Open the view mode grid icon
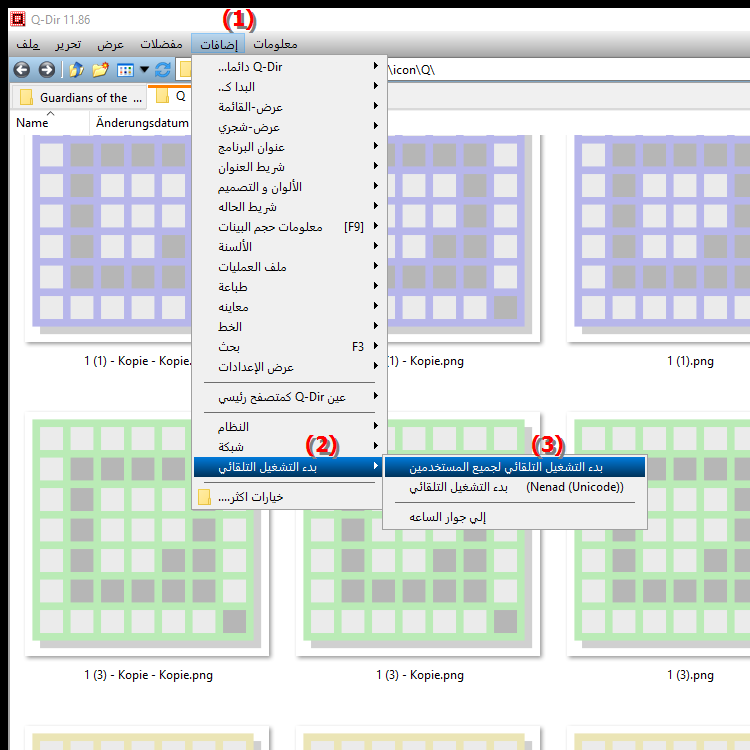 tap(125, 70)
